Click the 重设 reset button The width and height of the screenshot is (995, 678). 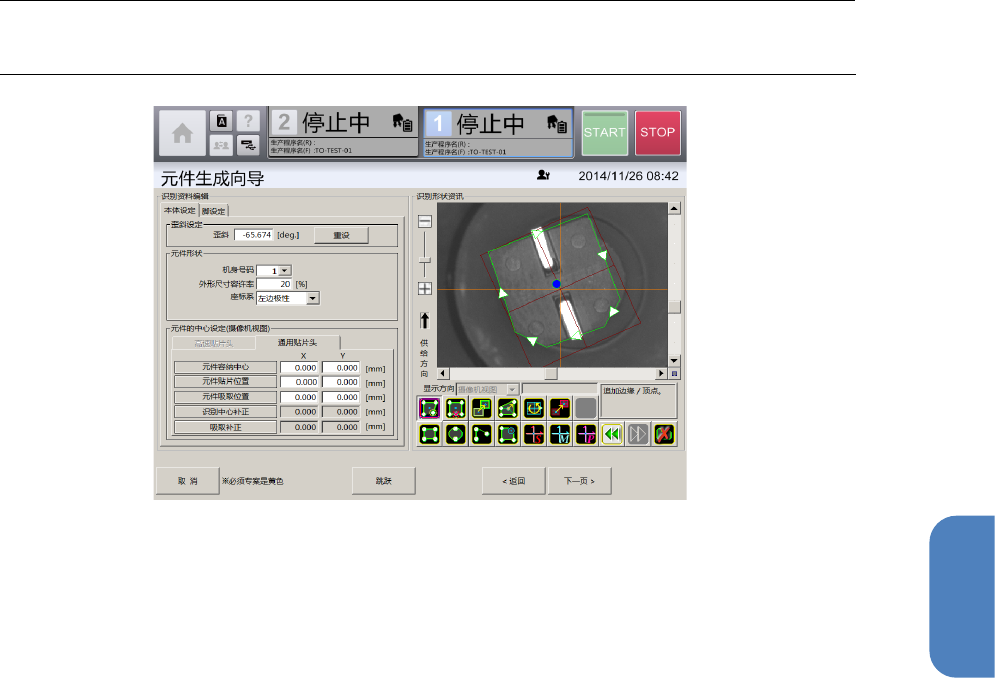[x=341, y=235]
